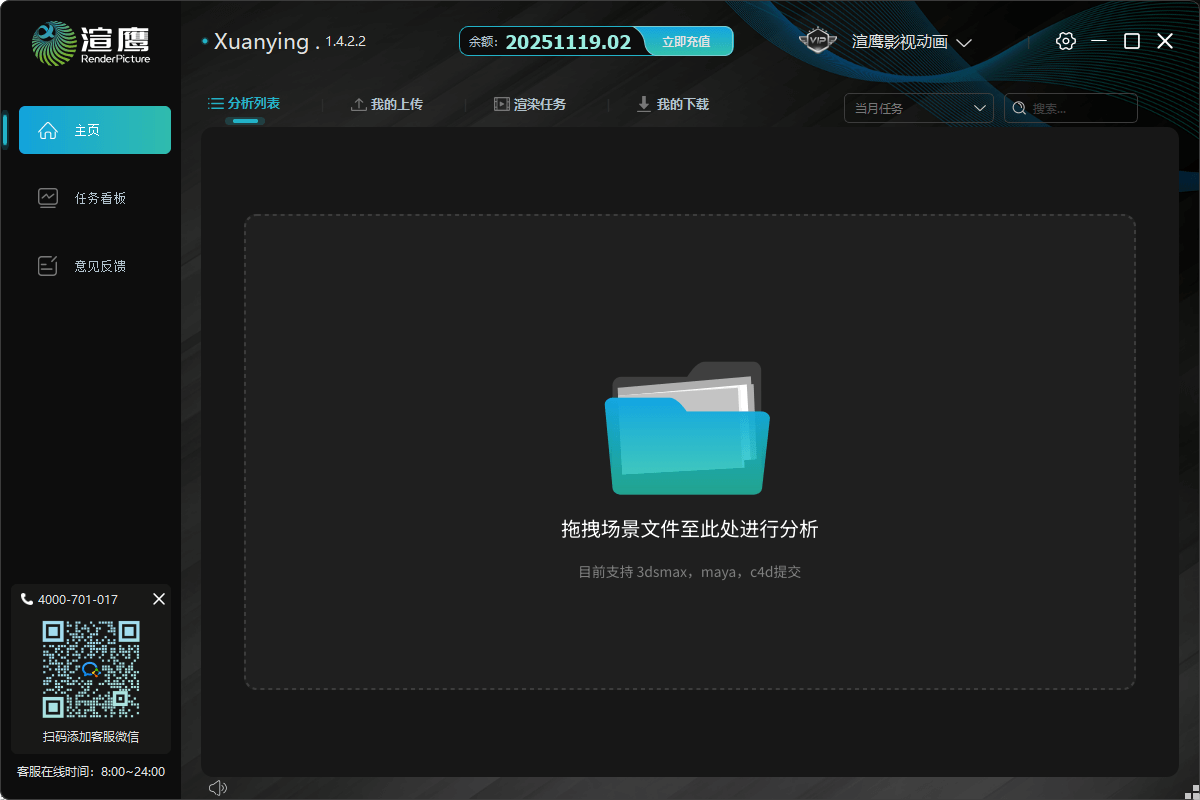Open the 渲鹰影视动画 account dropdown
Screen dimensions: 1200x800
904,42
